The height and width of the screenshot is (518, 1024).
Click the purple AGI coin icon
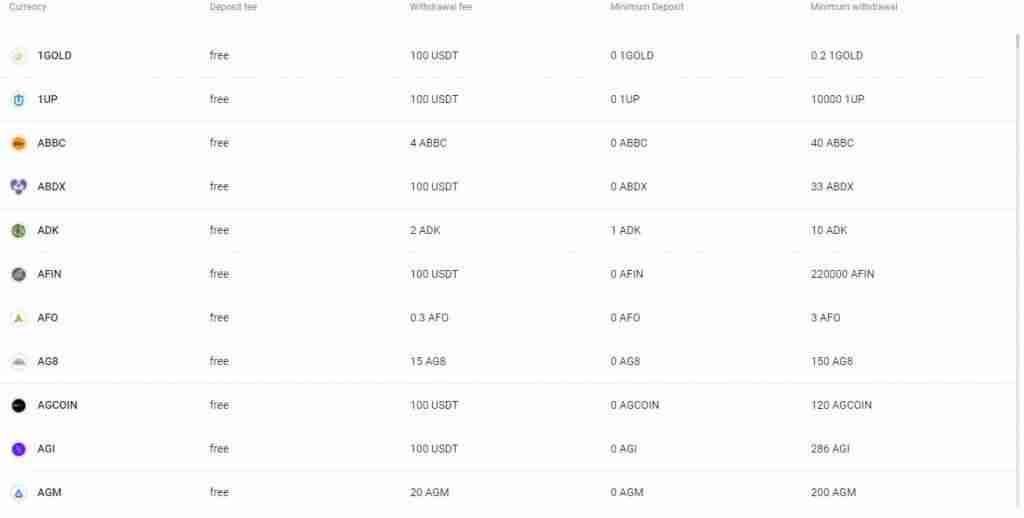[x=19, y=449]
